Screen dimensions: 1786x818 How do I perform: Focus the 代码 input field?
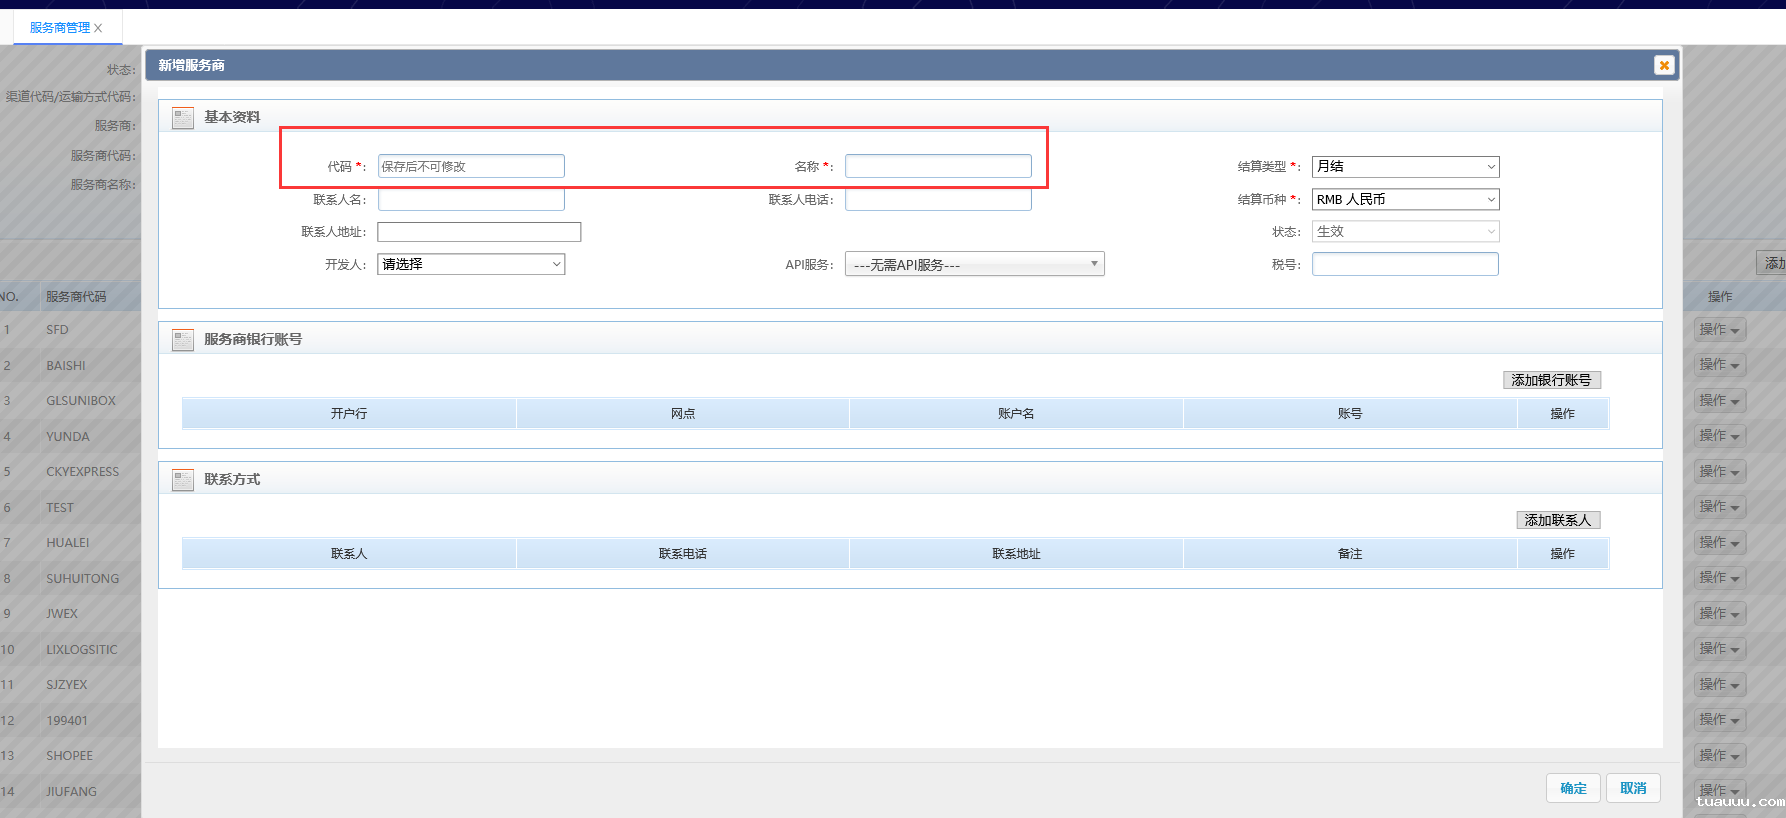(471, 166)
